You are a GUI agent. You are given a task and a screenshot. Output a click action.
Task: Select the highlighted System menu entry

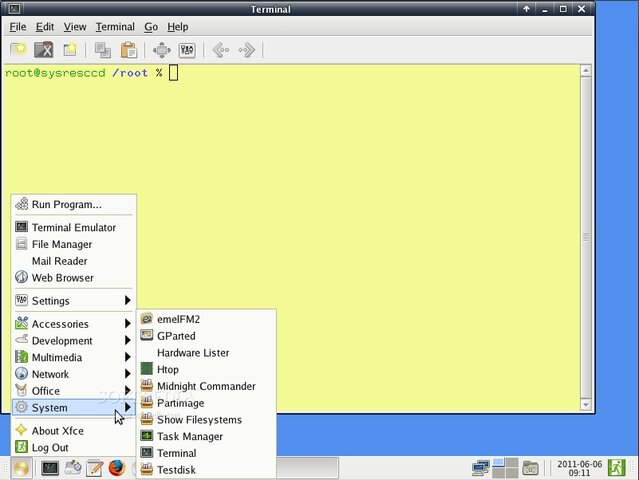pyautogui.click(x=74, y=407)
